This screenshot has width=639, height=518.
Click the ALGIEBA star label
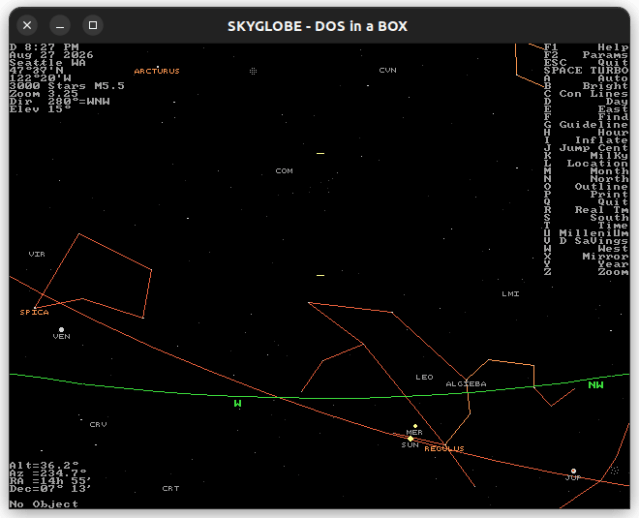pos(466,384)
